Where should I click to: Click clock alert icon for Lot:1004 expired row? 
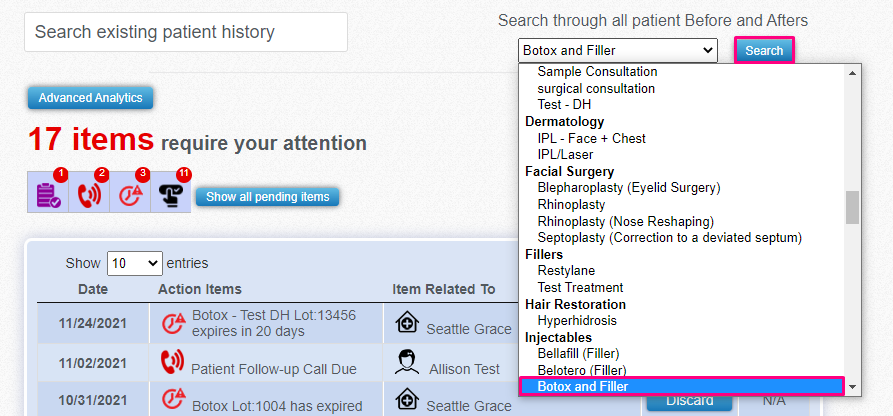pos(174,400)
